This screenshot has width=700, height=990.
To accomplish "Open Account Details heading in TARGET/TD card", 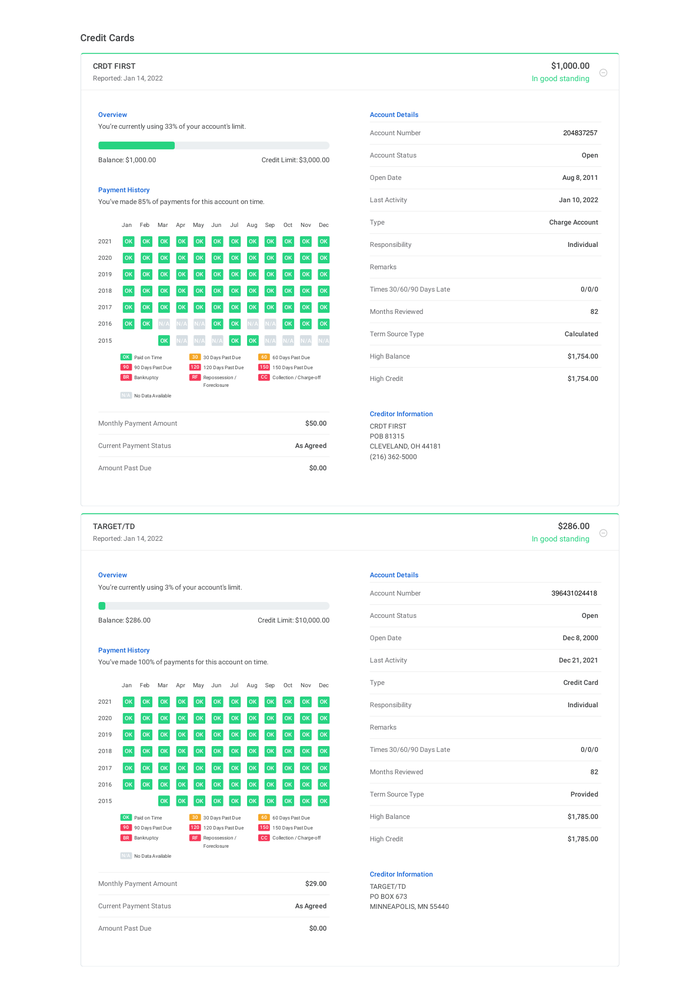I will point(394,575).
